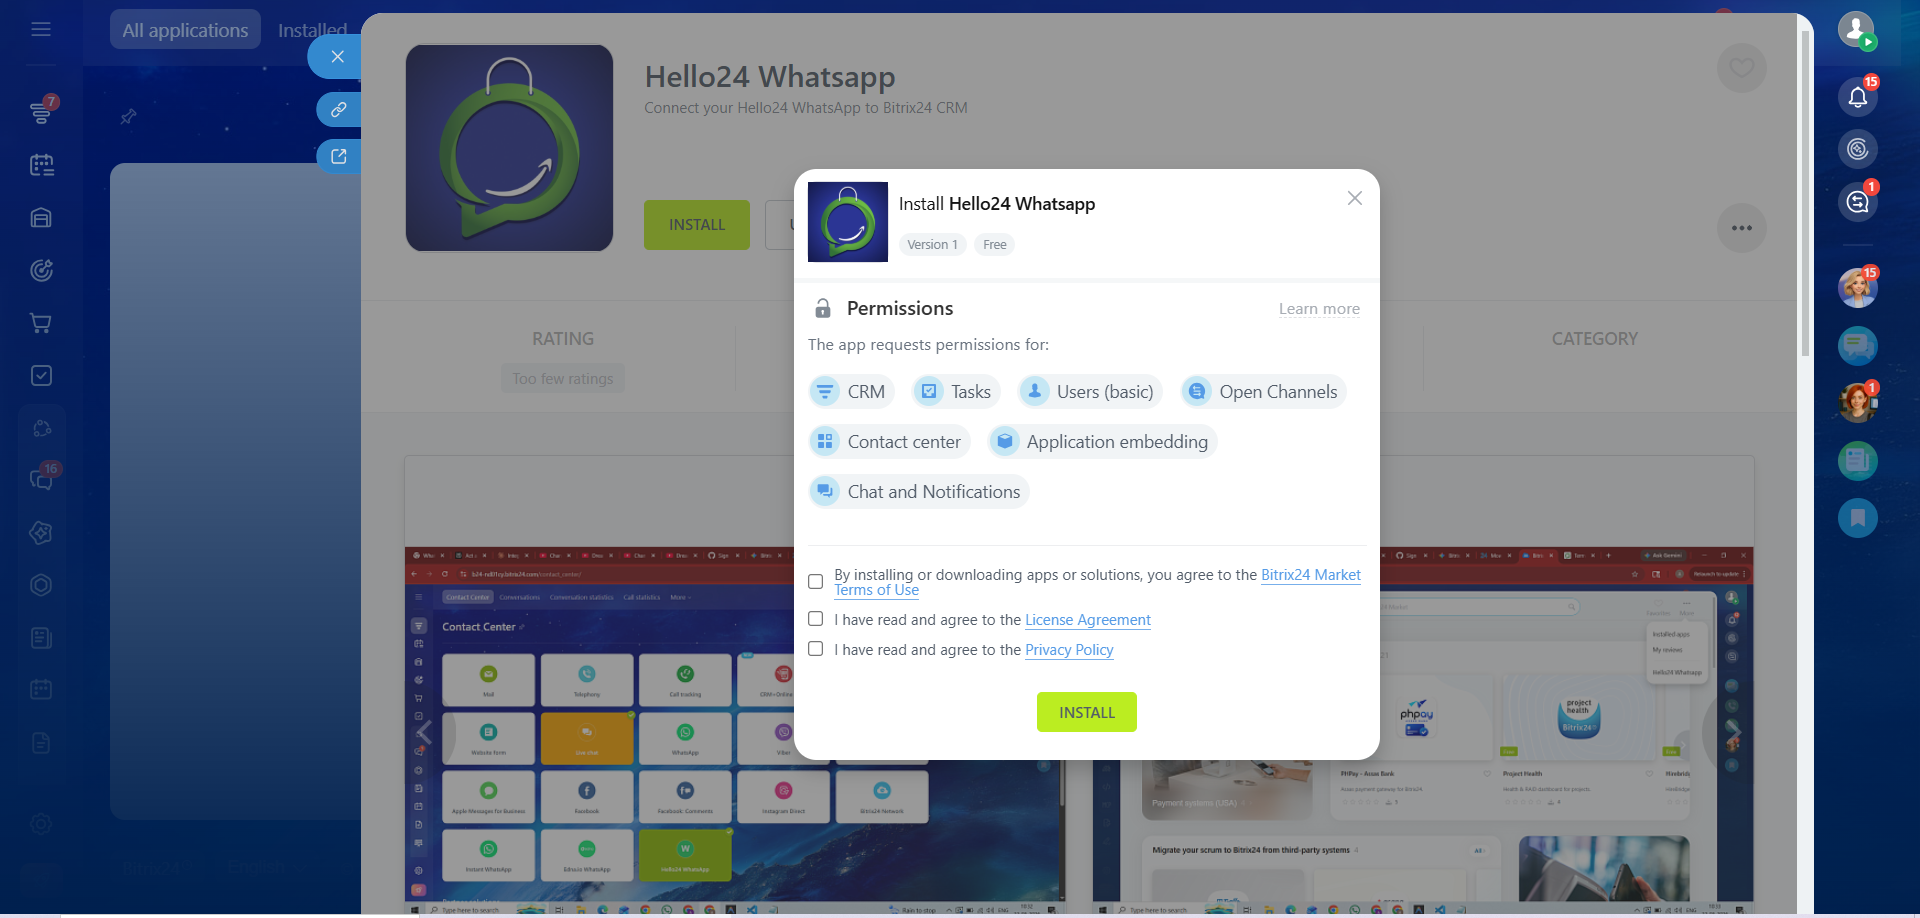Switch to the All applications tab

185,30
